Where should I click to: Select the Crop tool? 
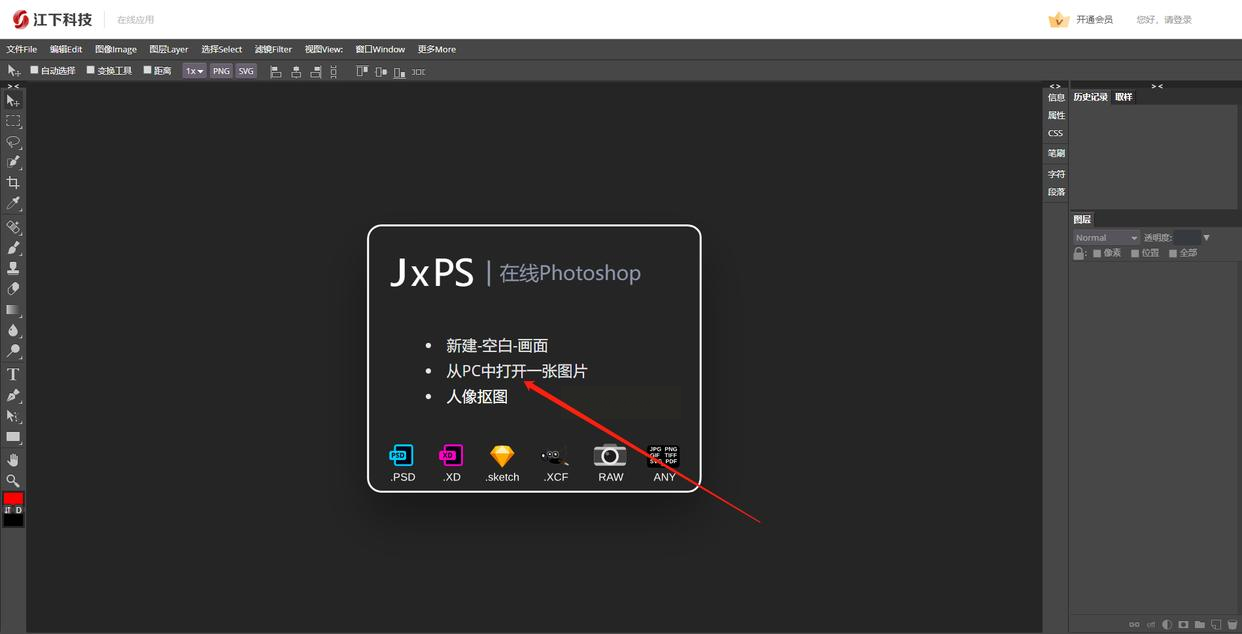[x=13, y=183]
